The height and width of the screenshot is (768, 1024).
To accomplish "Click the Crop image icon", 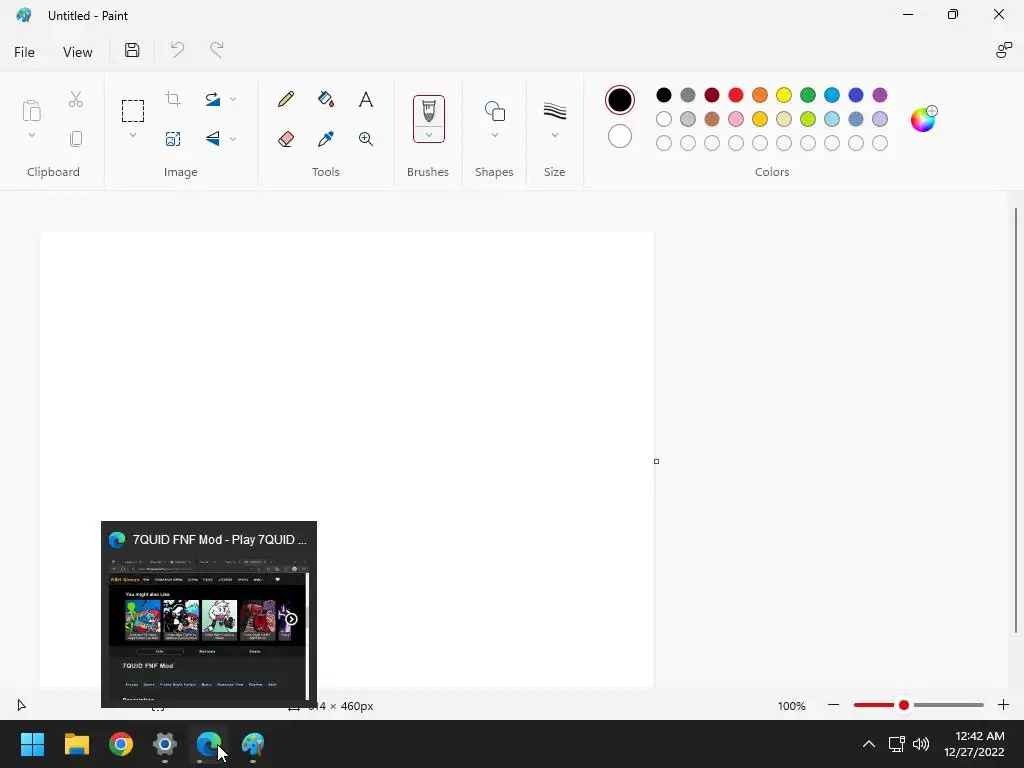I will click(173, 99).
